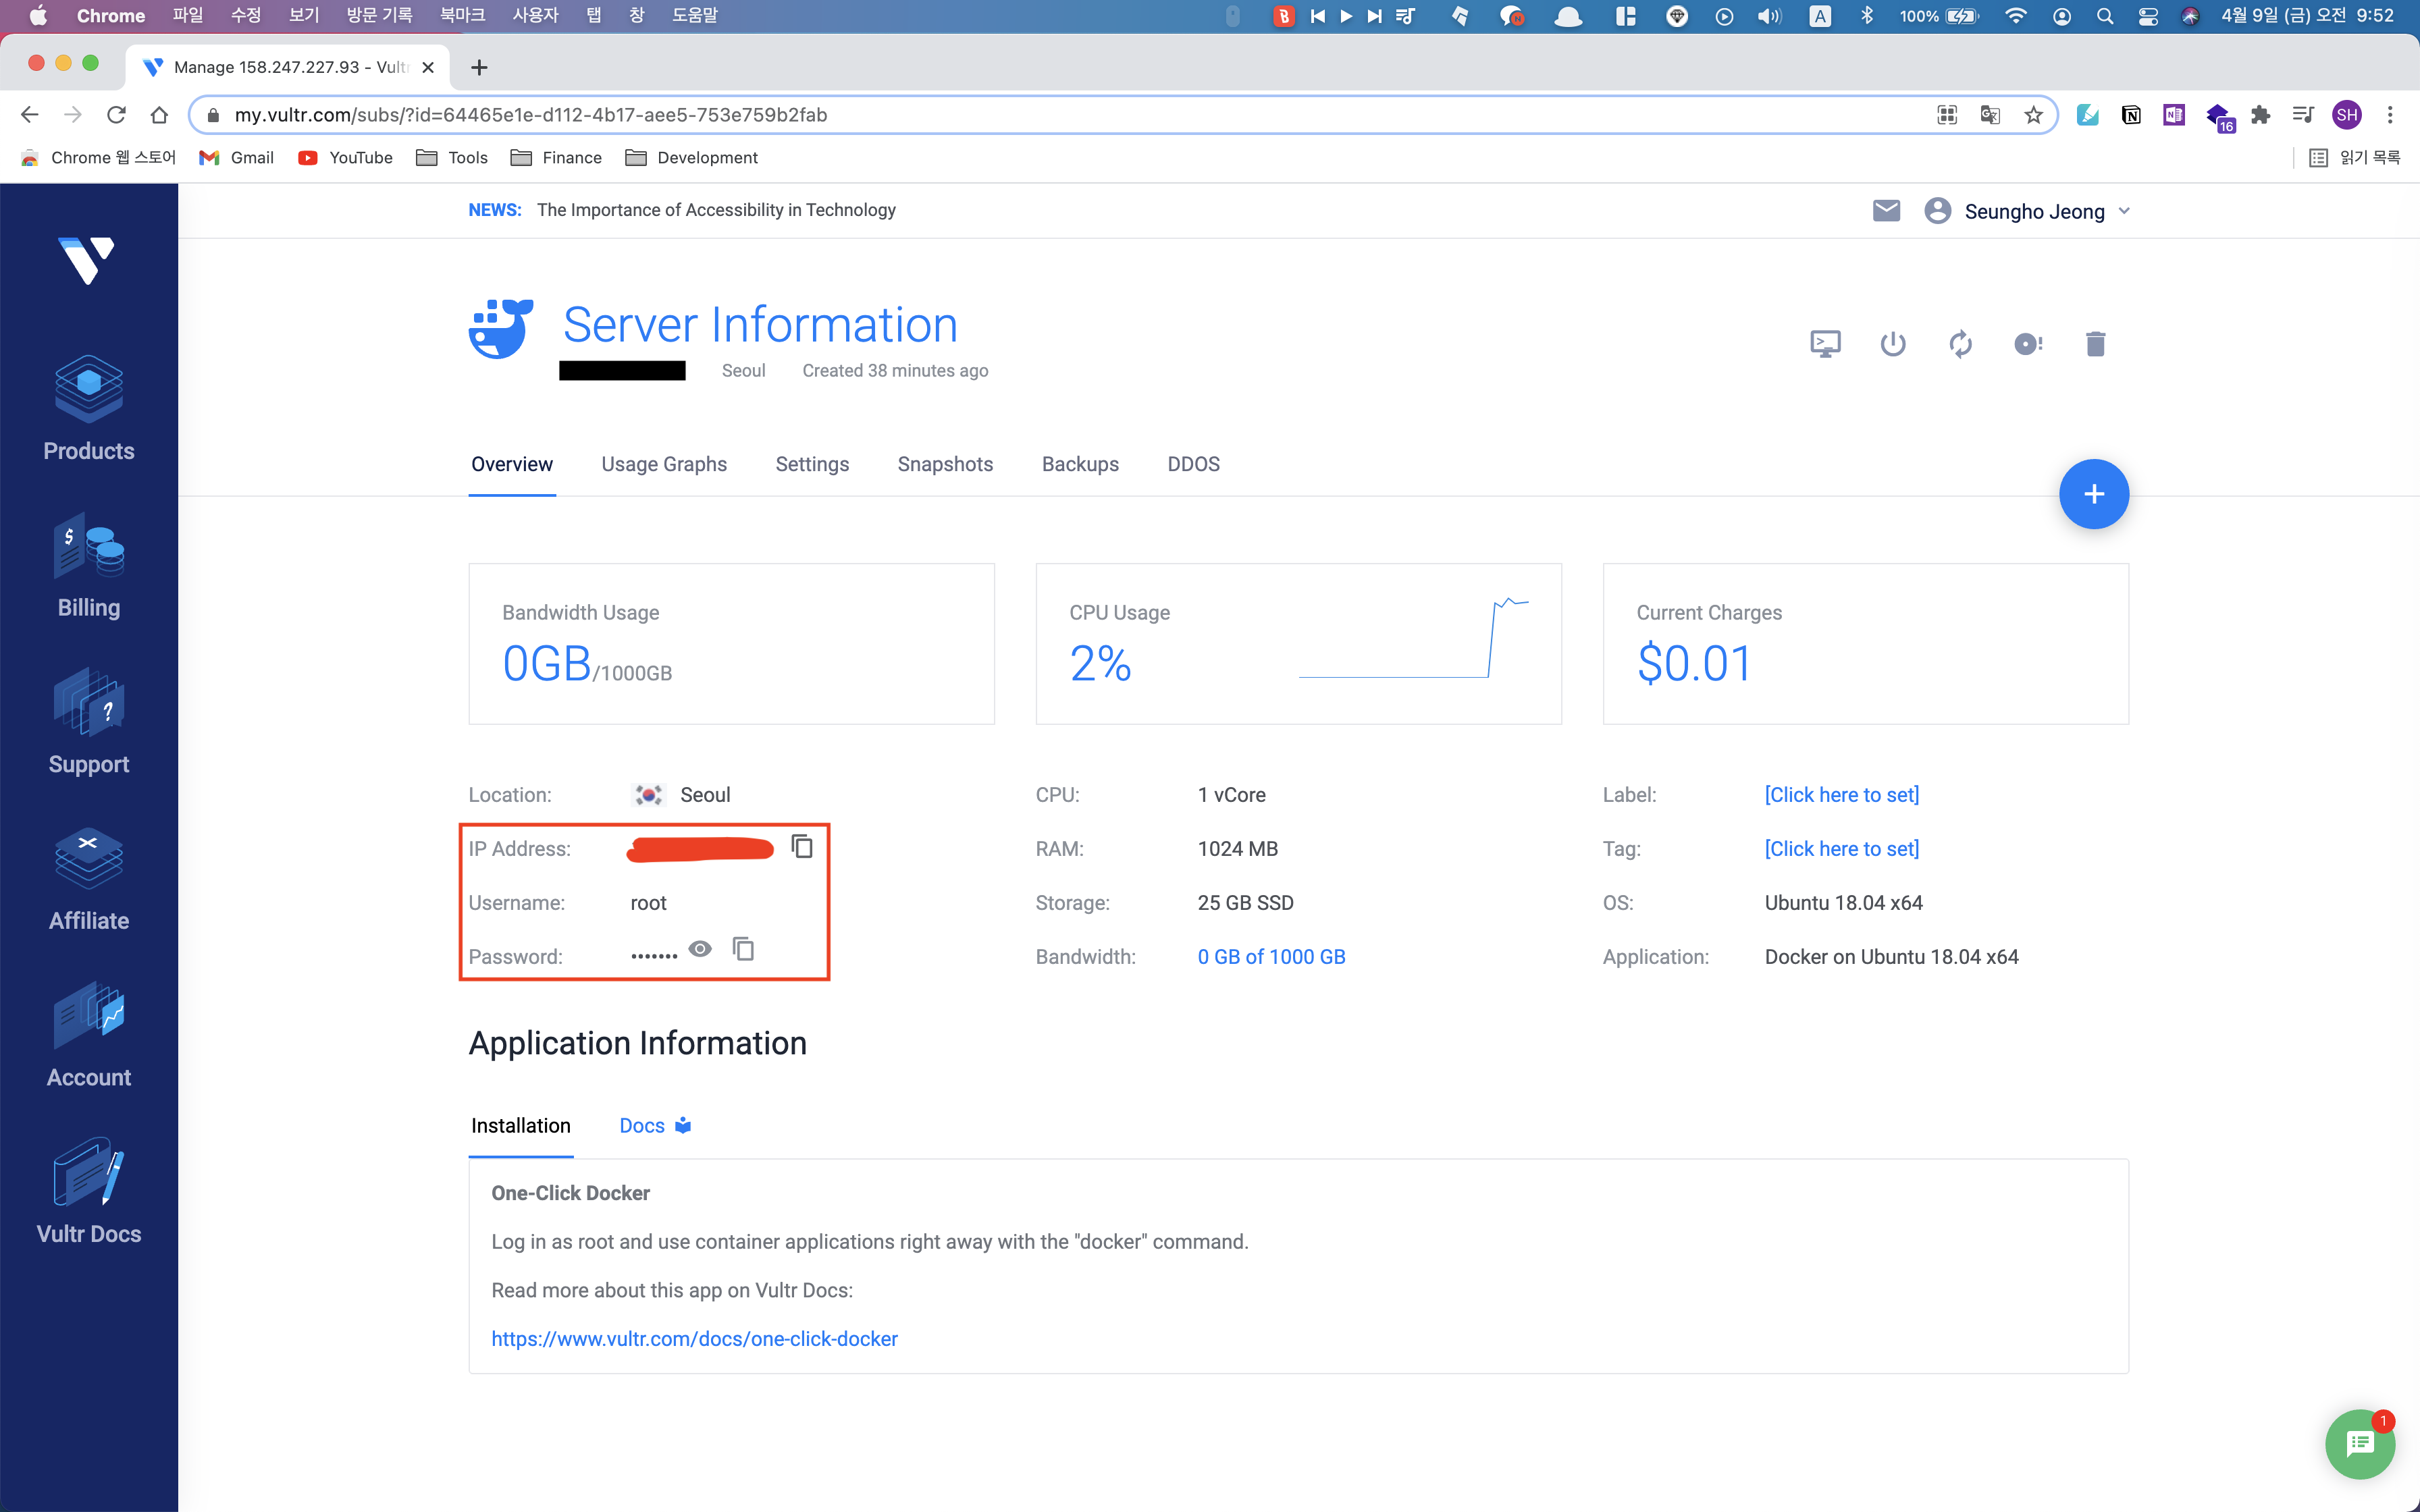Click the power icon to restart server
2420x1512 pixels.
[x=1892, y=343]
